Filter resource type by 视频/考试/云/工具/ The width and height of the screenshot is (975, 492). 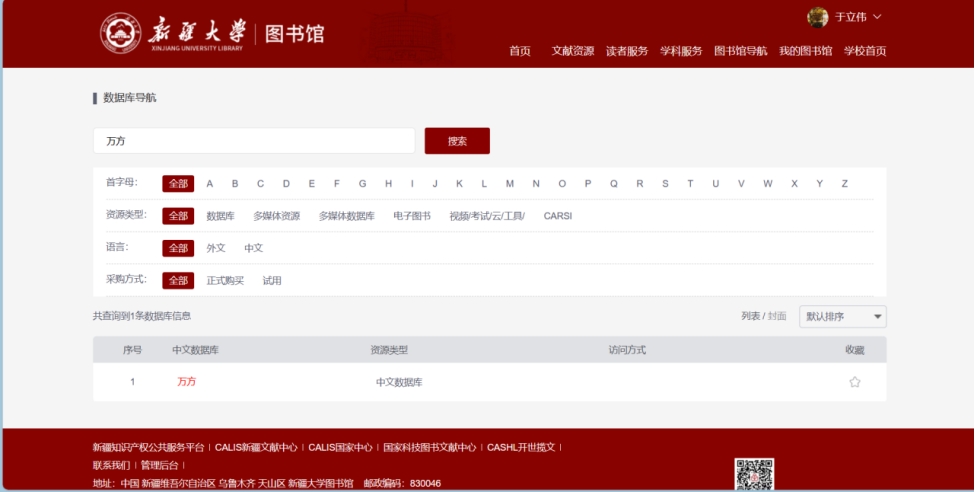coord(487,216)
